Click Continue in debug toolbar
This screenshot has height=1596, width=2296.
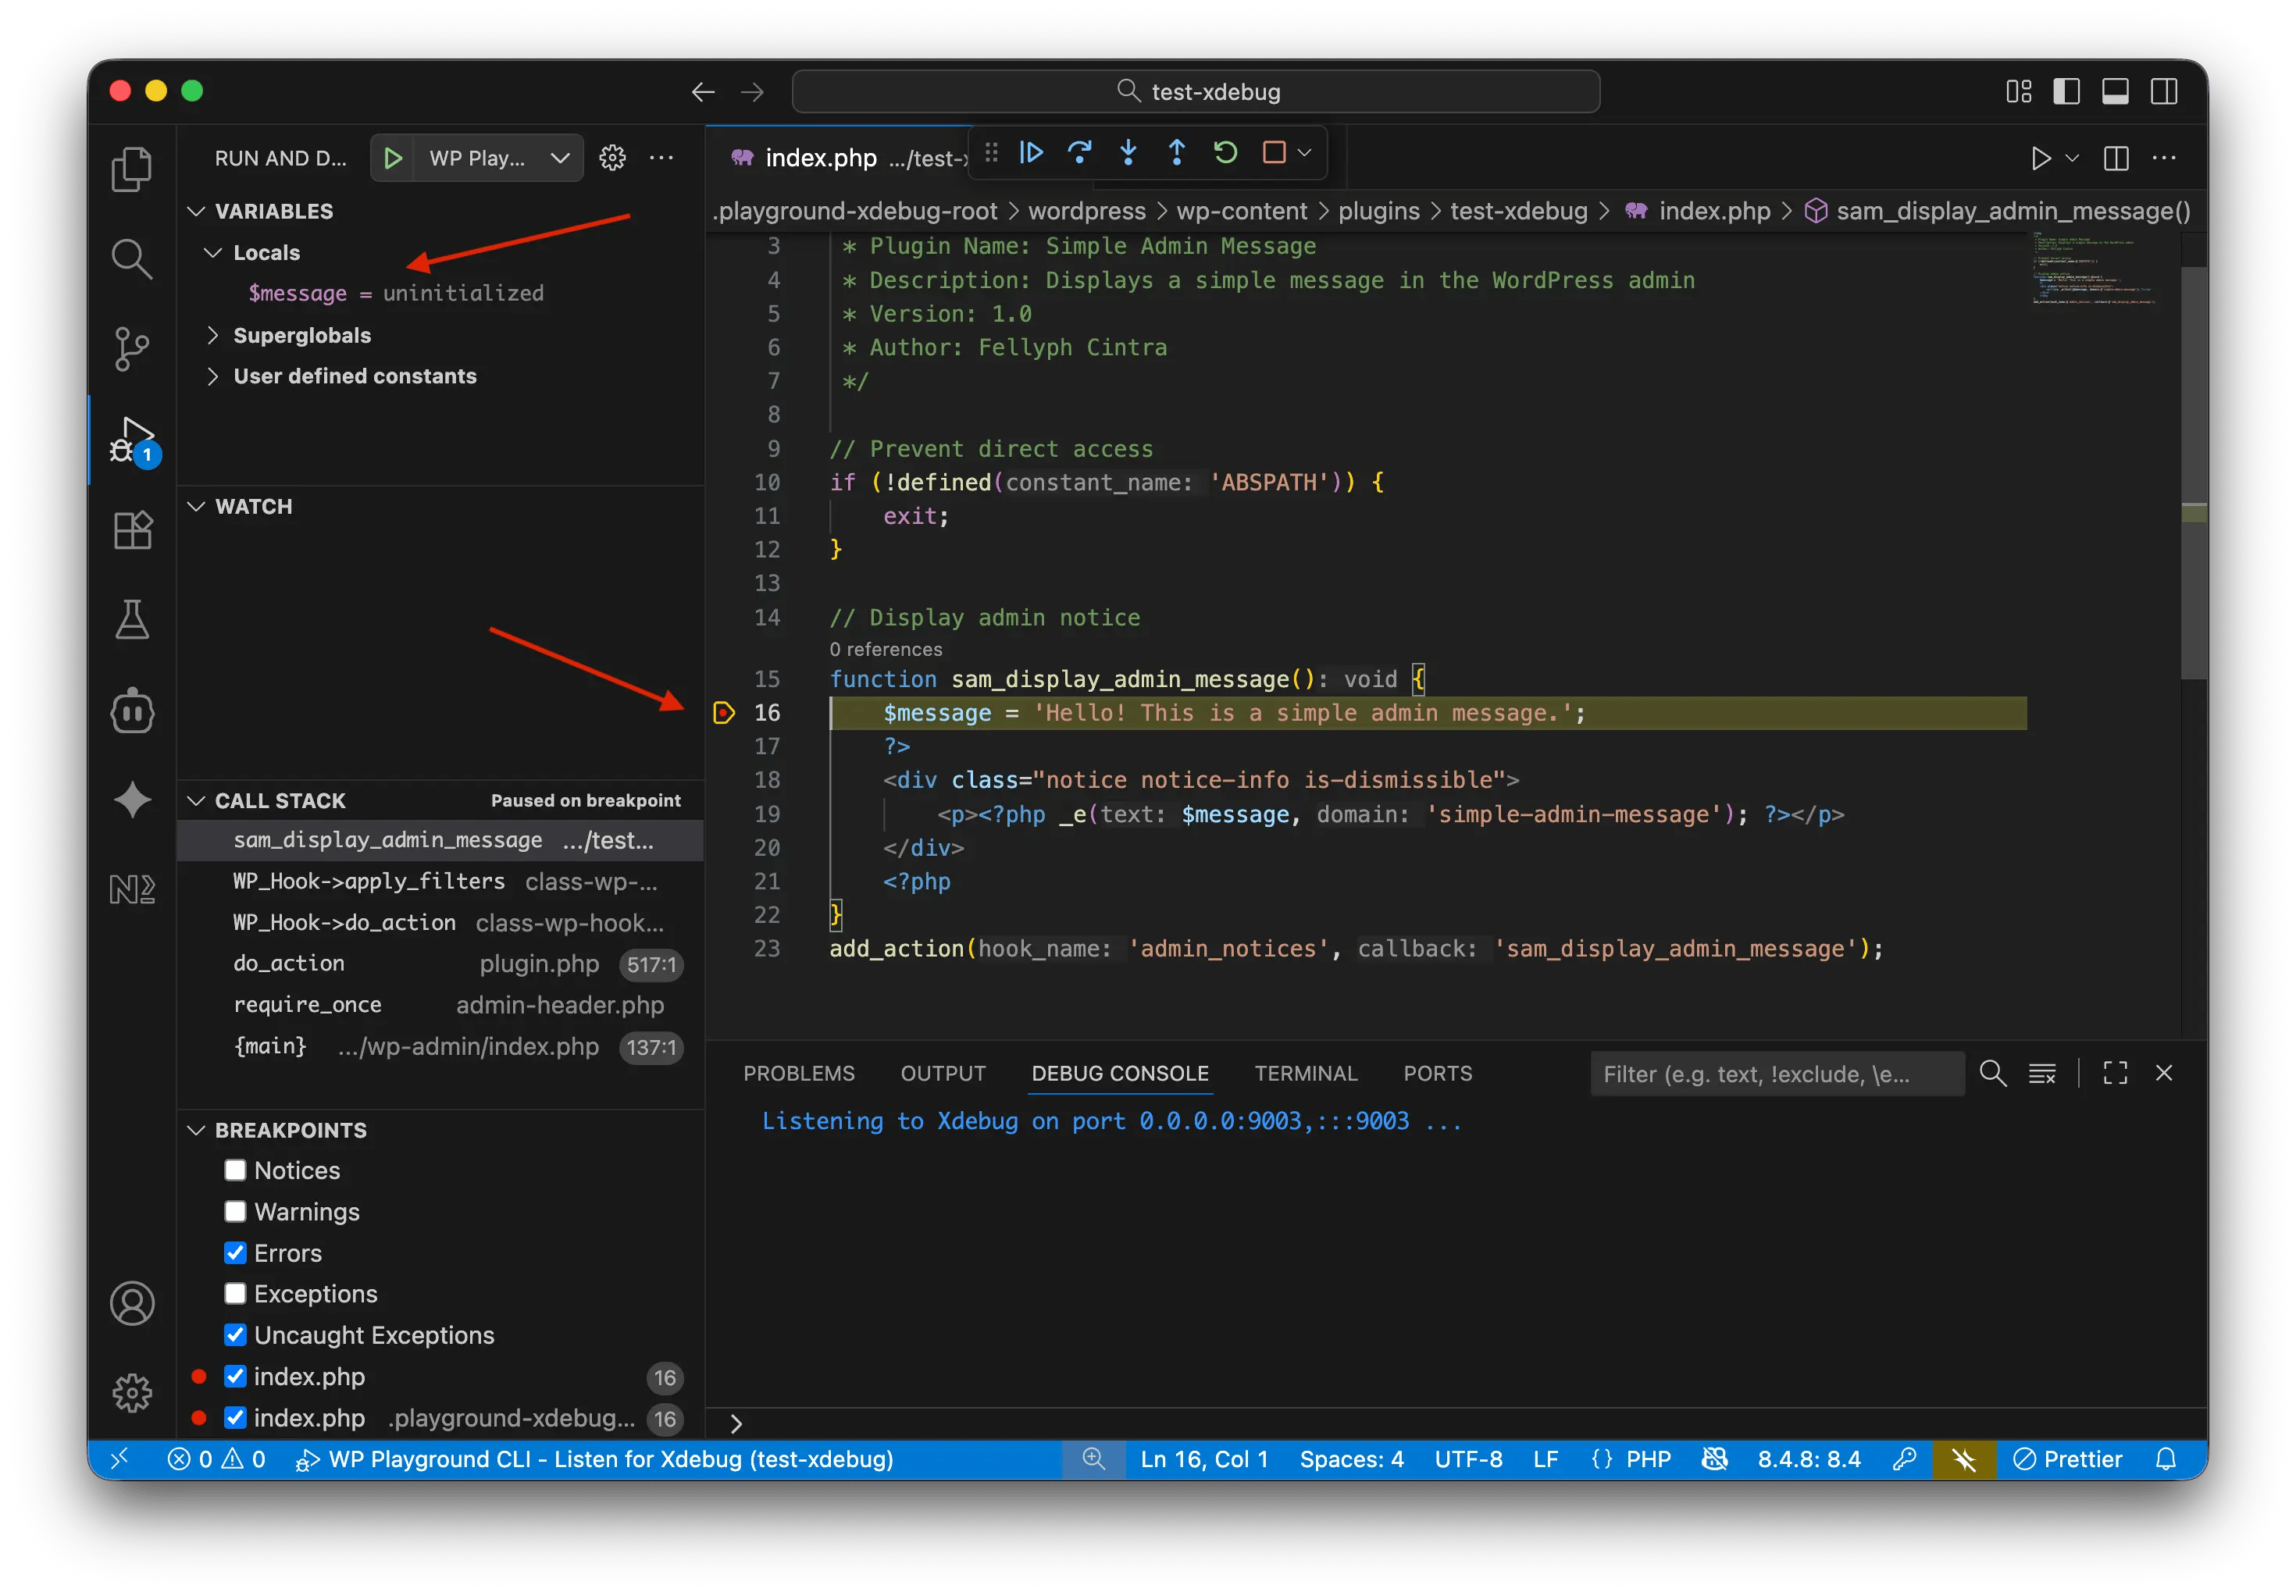pos(1031,153)
